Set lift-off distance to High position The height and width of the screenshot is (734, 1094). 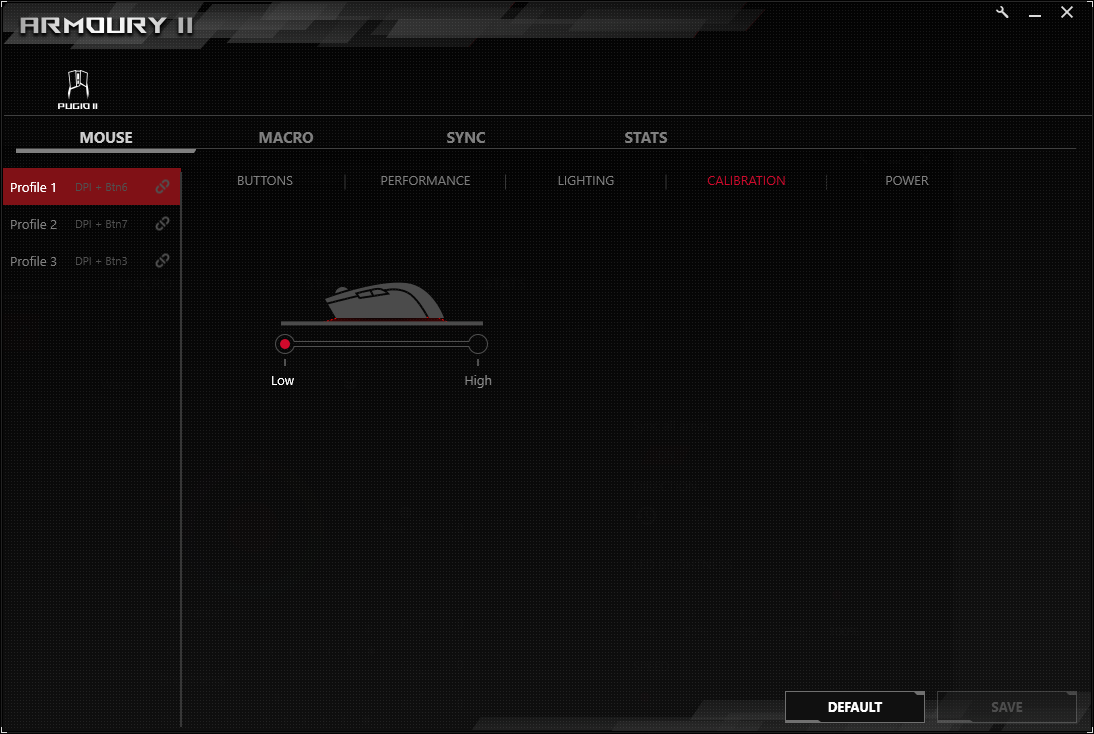(478, 344)
